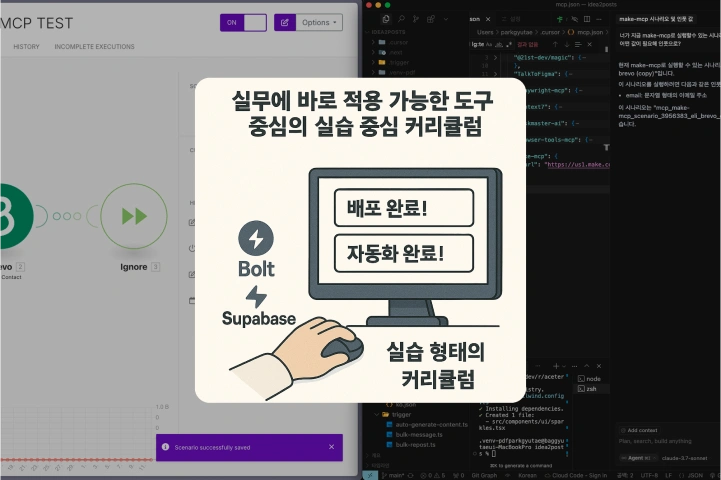Open terminal panel more actions ellipsis
This screenshot has width=721, height=480.
tap(574, 366)
